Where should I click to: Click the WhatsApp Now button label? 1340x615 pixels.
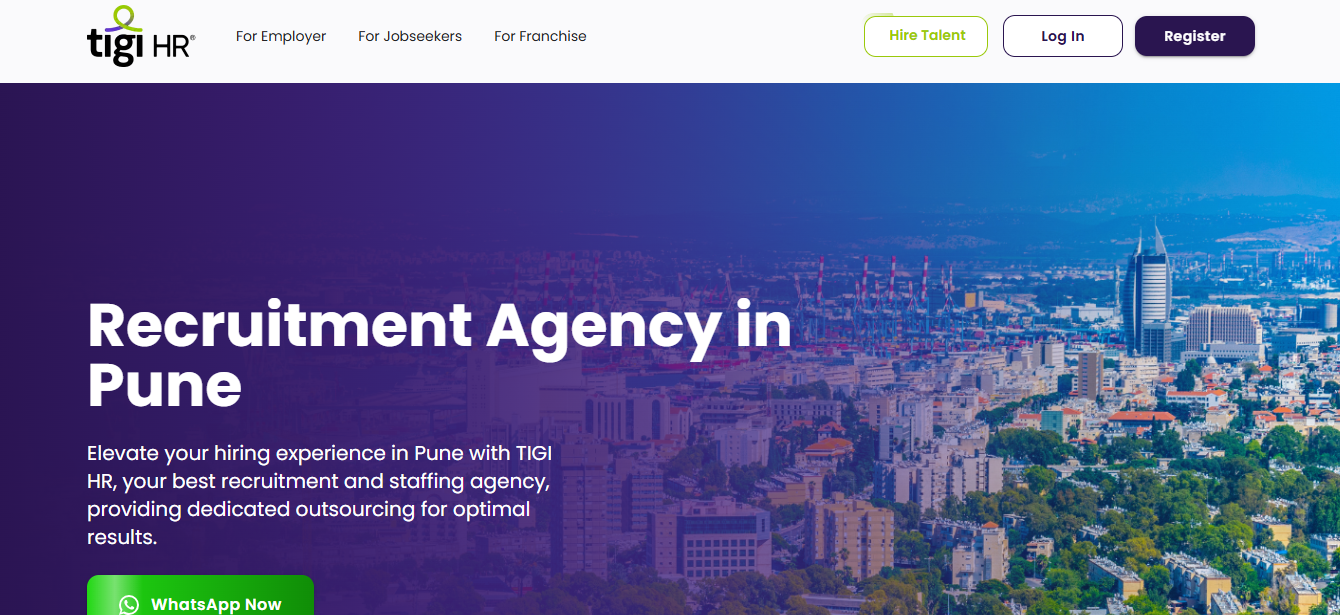pyautogui.click(x=216, y=604)
